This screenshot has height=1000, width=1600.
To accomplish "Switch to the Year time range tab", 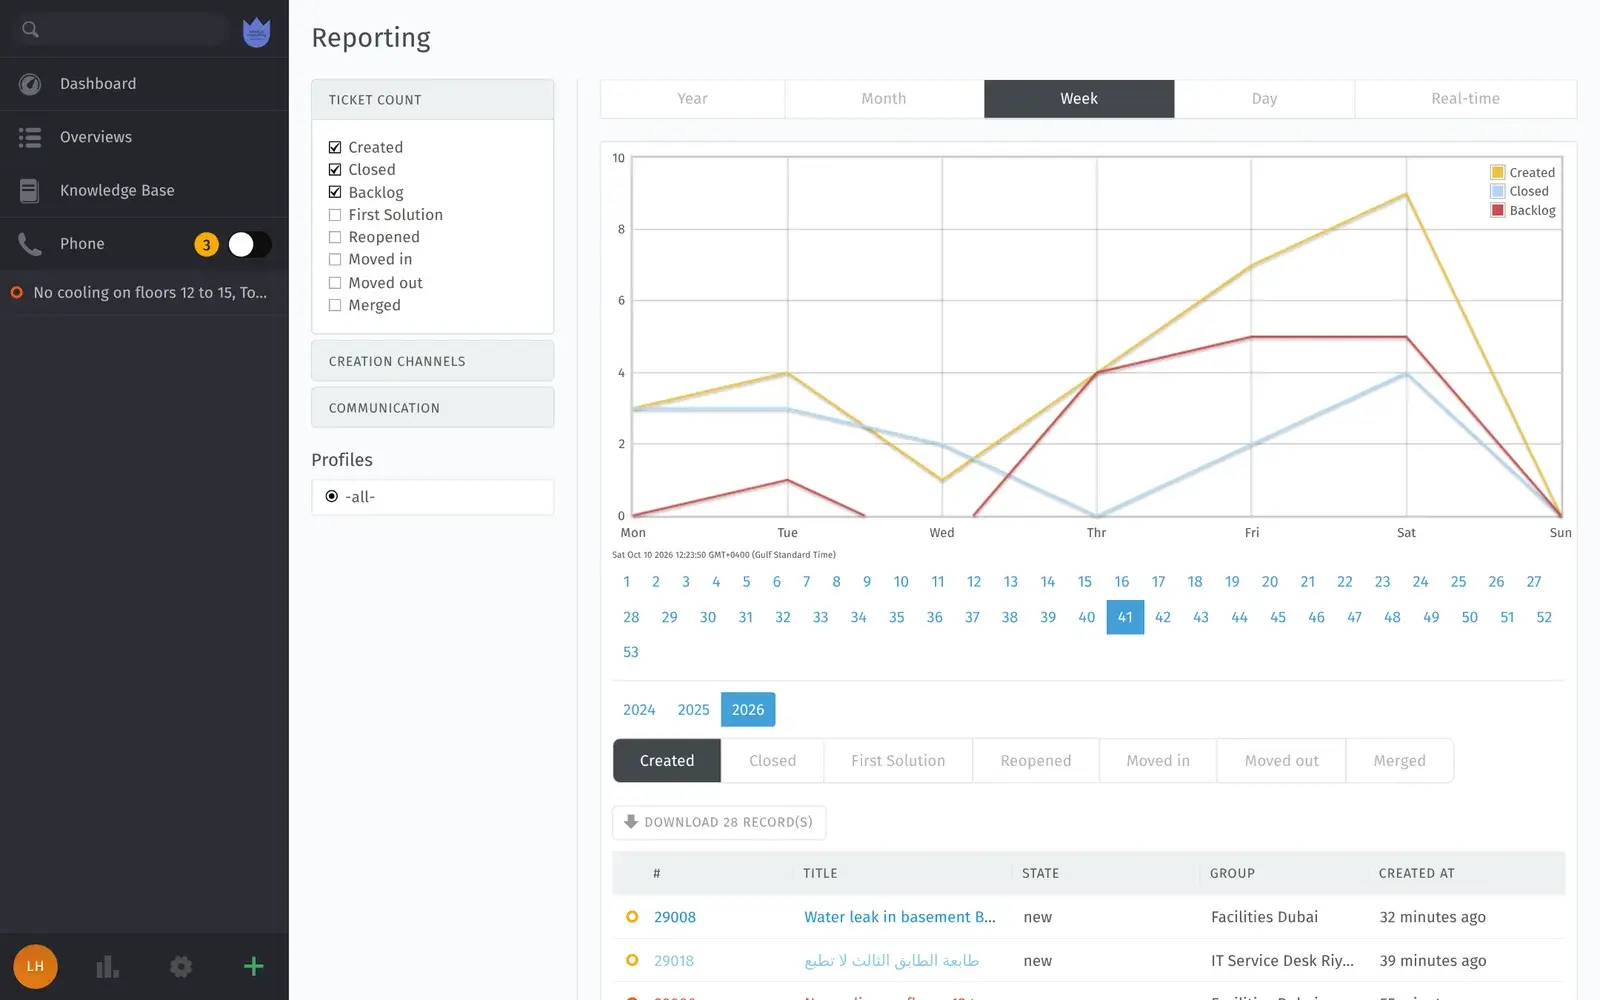I will (x=692, y=99).
